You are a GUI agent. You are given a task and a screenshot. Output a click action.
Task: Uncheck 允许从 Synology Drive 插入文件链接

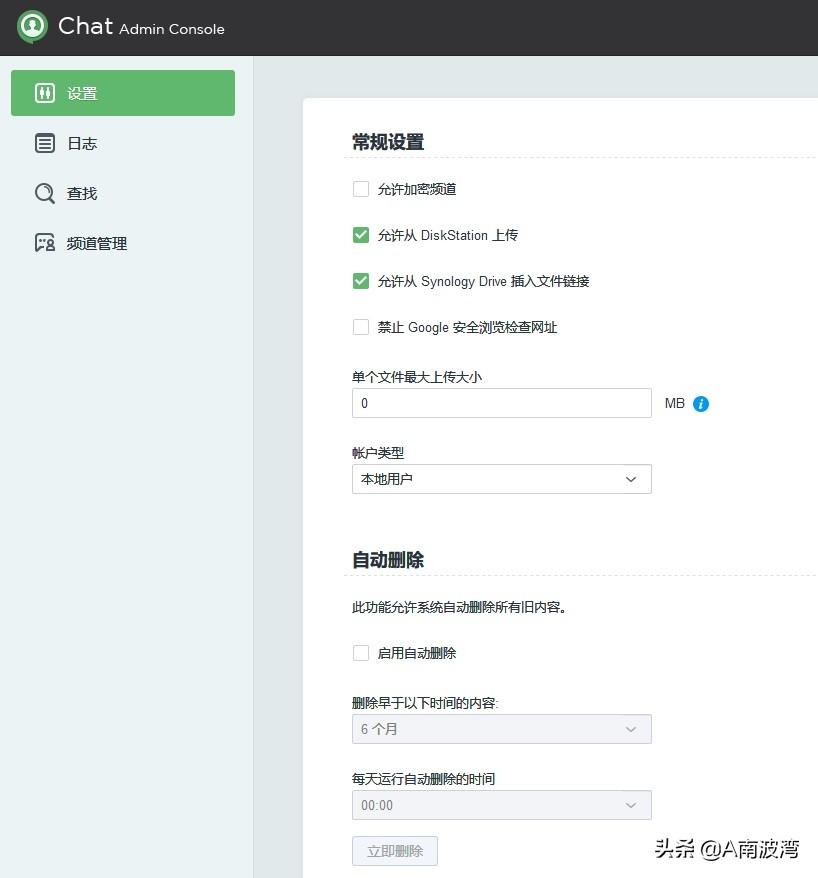(361, 281)
